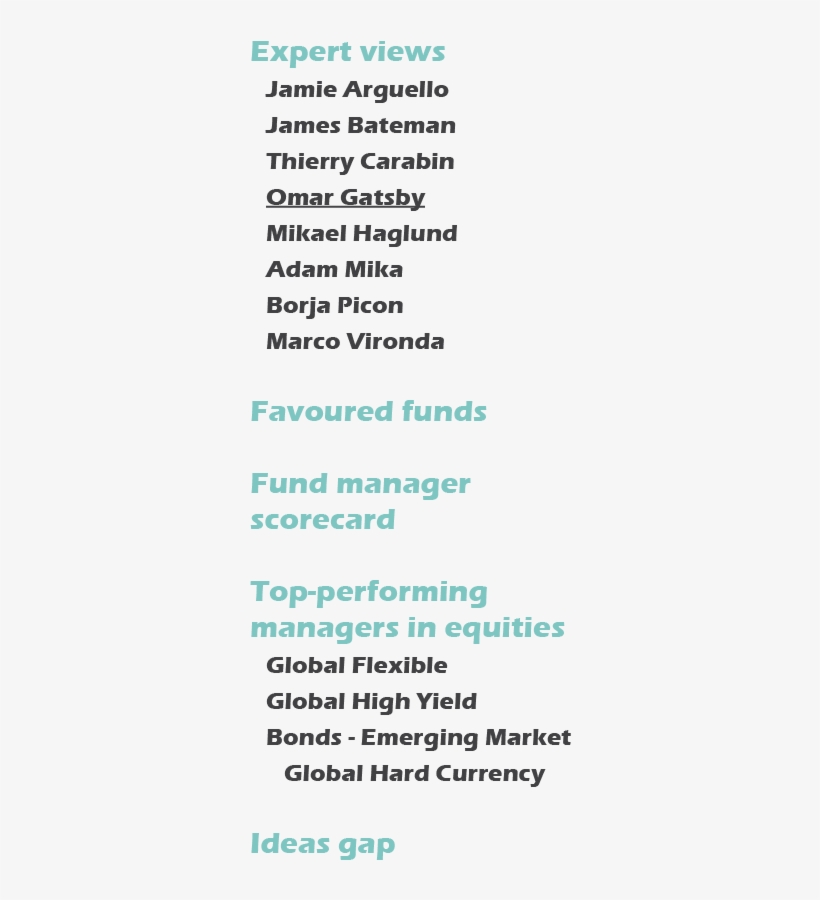Open the Expert views section
Viewport: 820px width, 900px height.
348,52
